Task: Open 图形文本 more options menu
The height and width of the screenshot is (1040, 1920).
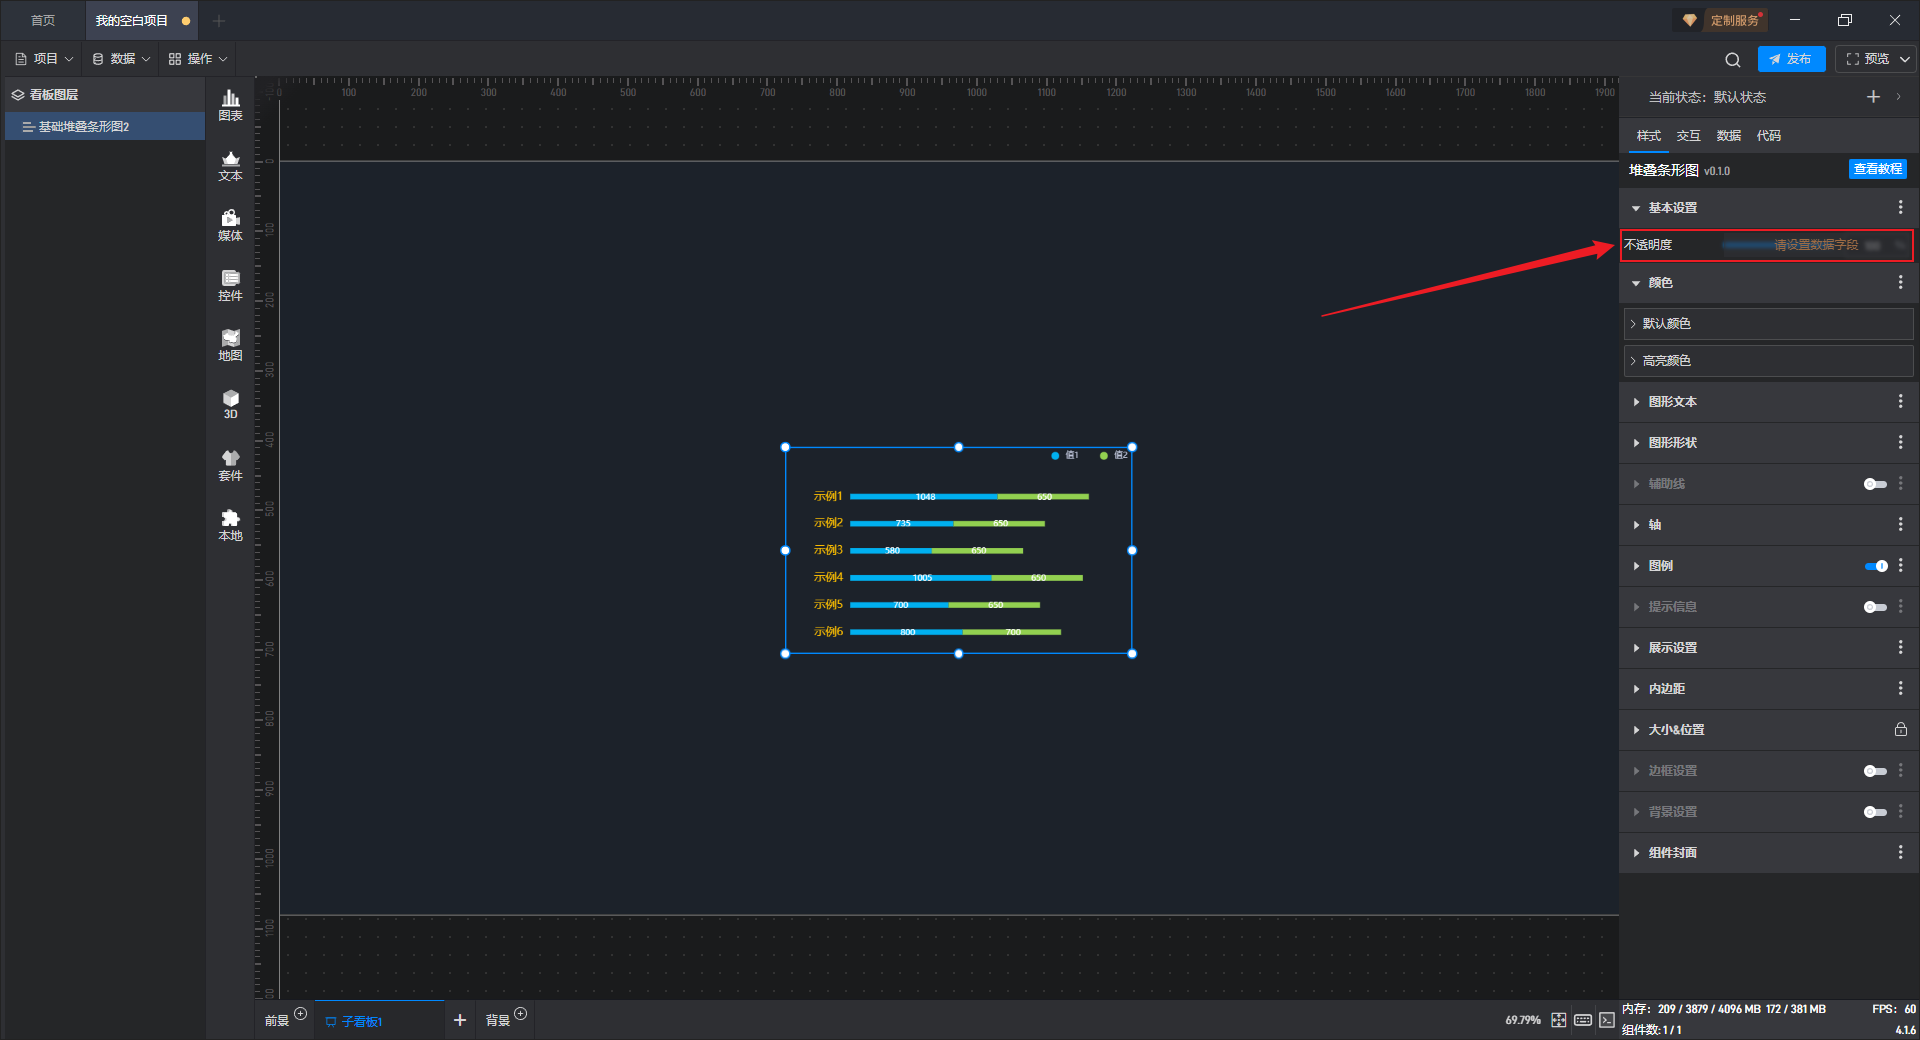Action: tap(1900, 401)
